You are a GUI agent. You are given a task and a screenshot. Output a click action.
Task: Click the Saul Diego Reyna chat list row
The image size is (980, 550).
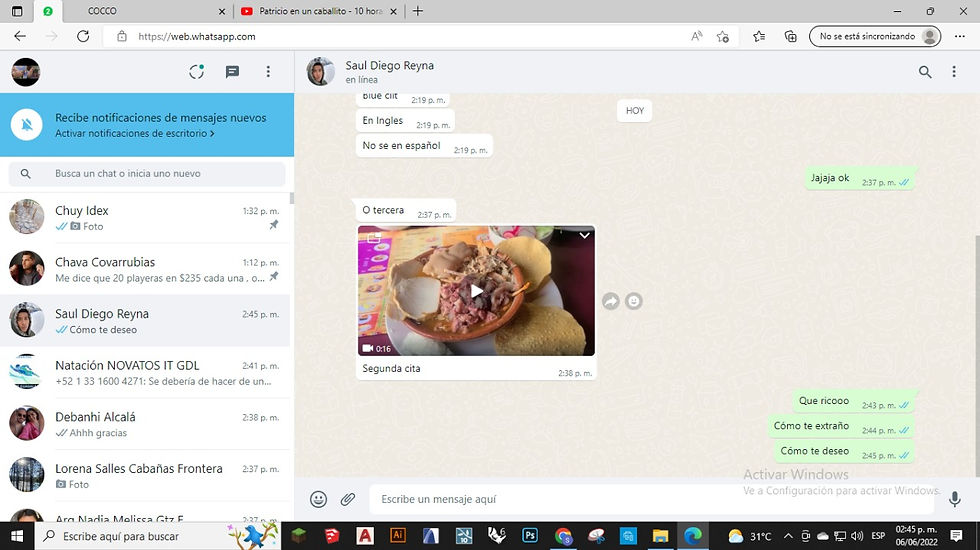coord(145,321)
